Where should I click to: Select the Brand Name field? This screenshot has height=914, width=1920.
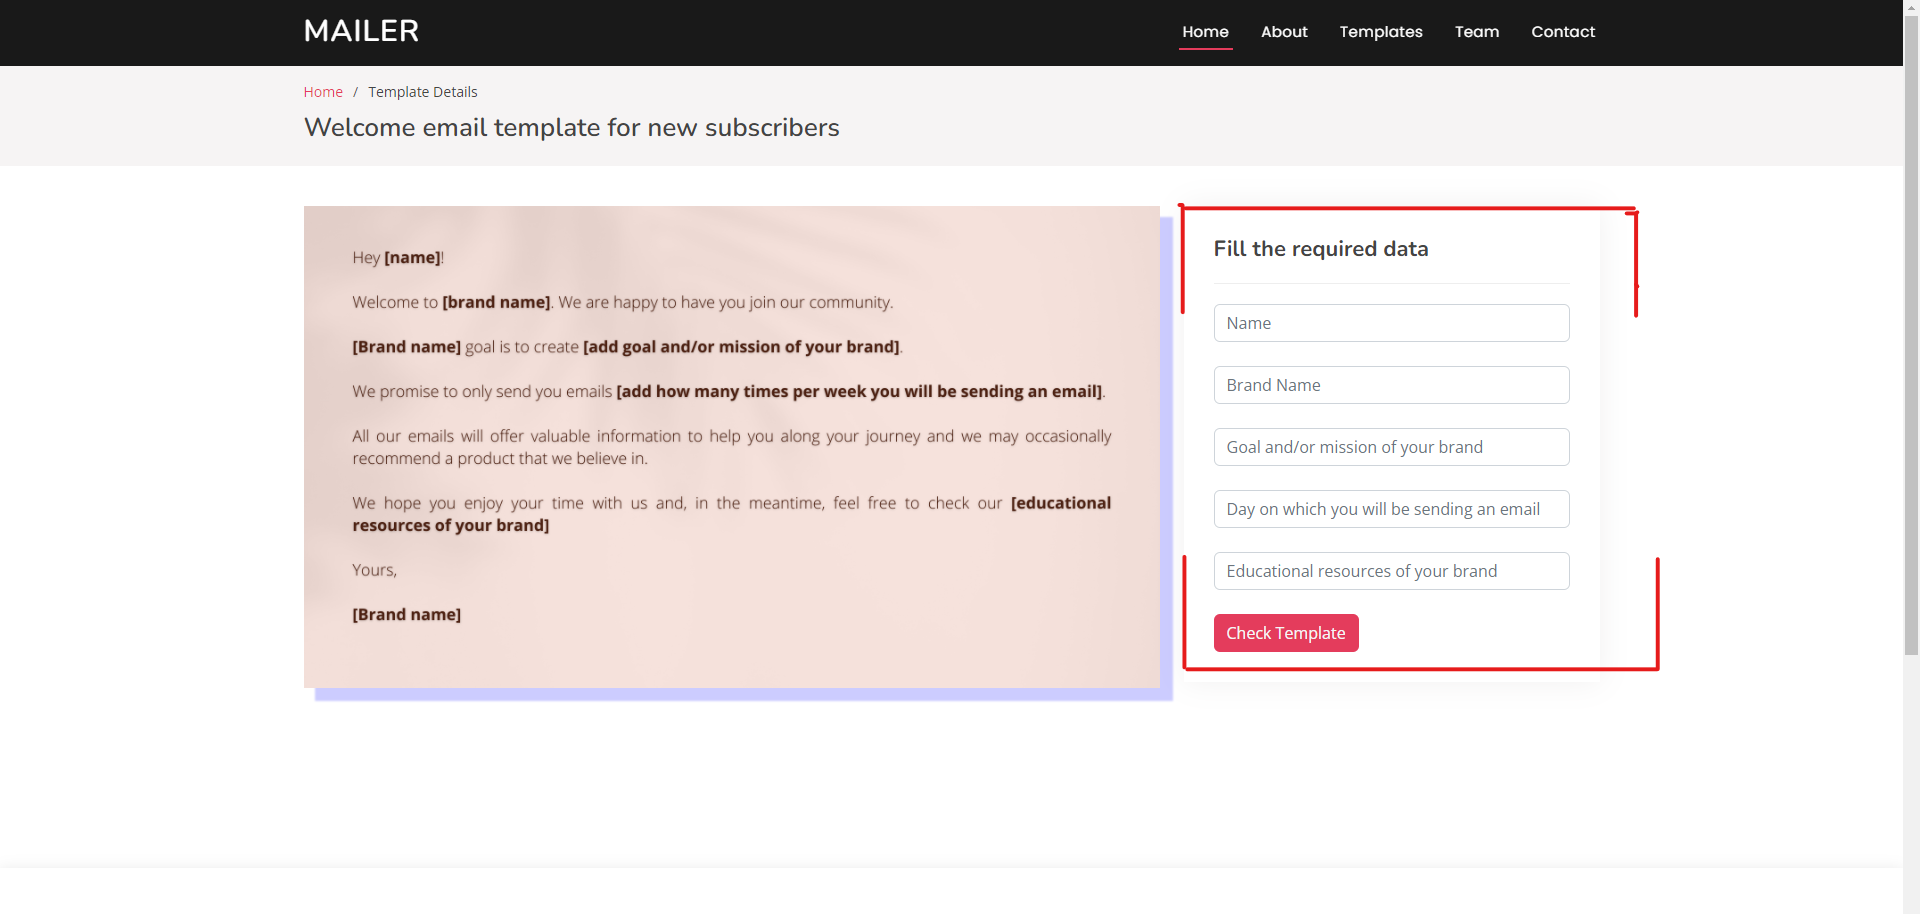click(x=1391, y=384)
